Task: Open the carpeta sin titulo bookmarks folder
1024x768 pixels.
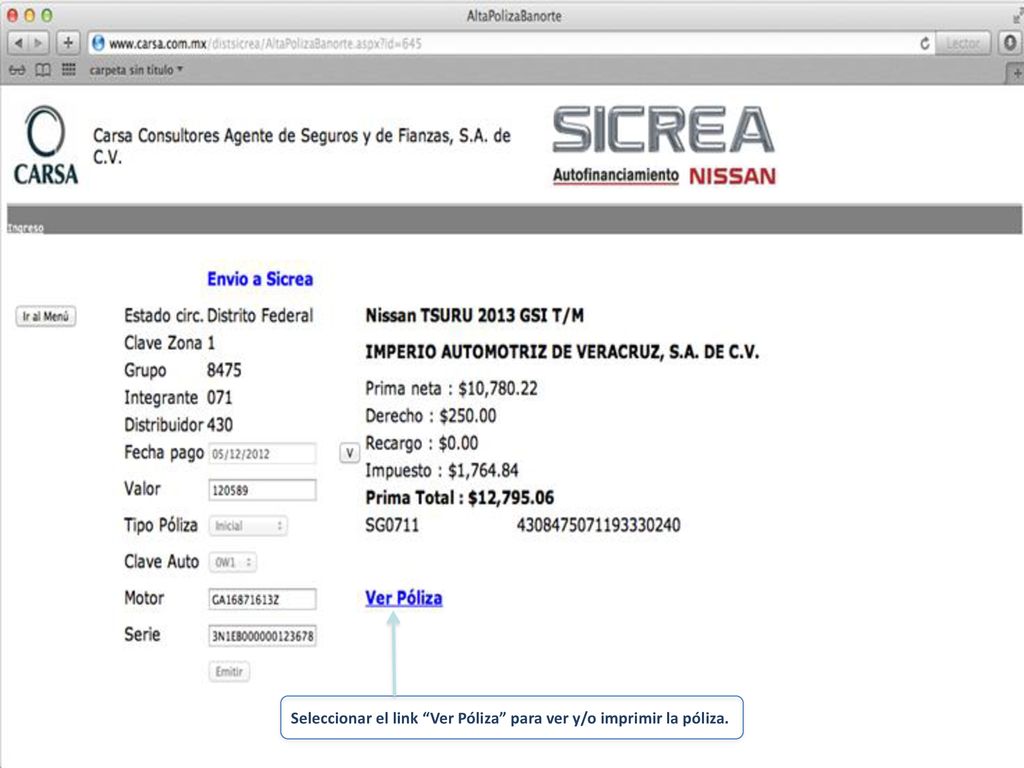Action: [136, 70]
